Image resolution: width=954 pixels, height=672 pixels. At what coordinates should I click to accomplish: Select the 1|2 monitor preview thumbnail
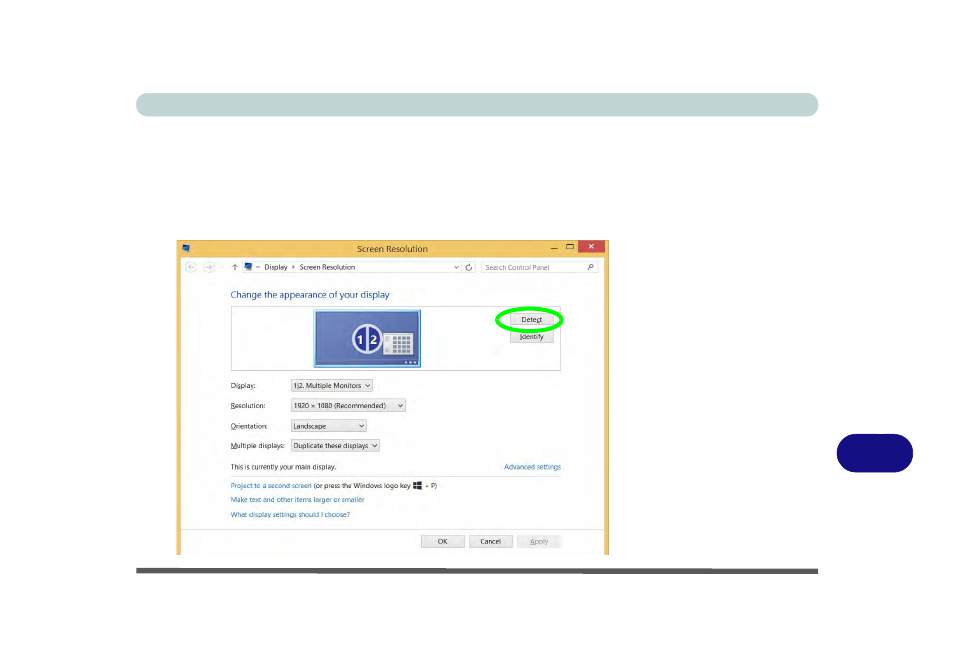pyautogui.click(x=367, y=339)
